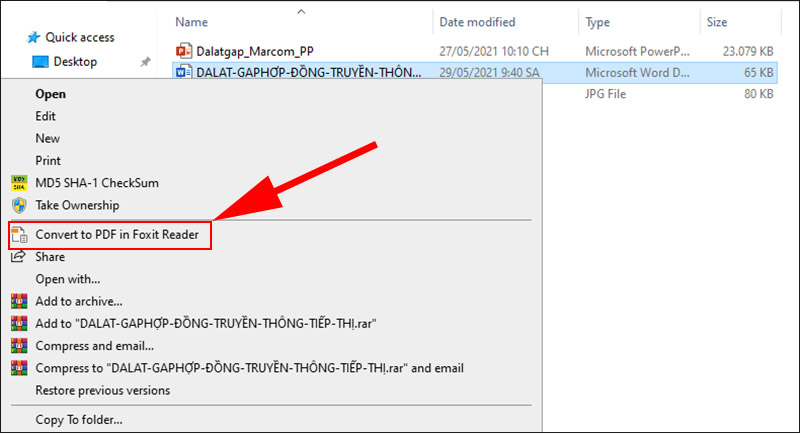
Task: Choose Open with... in the context menu
Action: [x=67, y=279]
